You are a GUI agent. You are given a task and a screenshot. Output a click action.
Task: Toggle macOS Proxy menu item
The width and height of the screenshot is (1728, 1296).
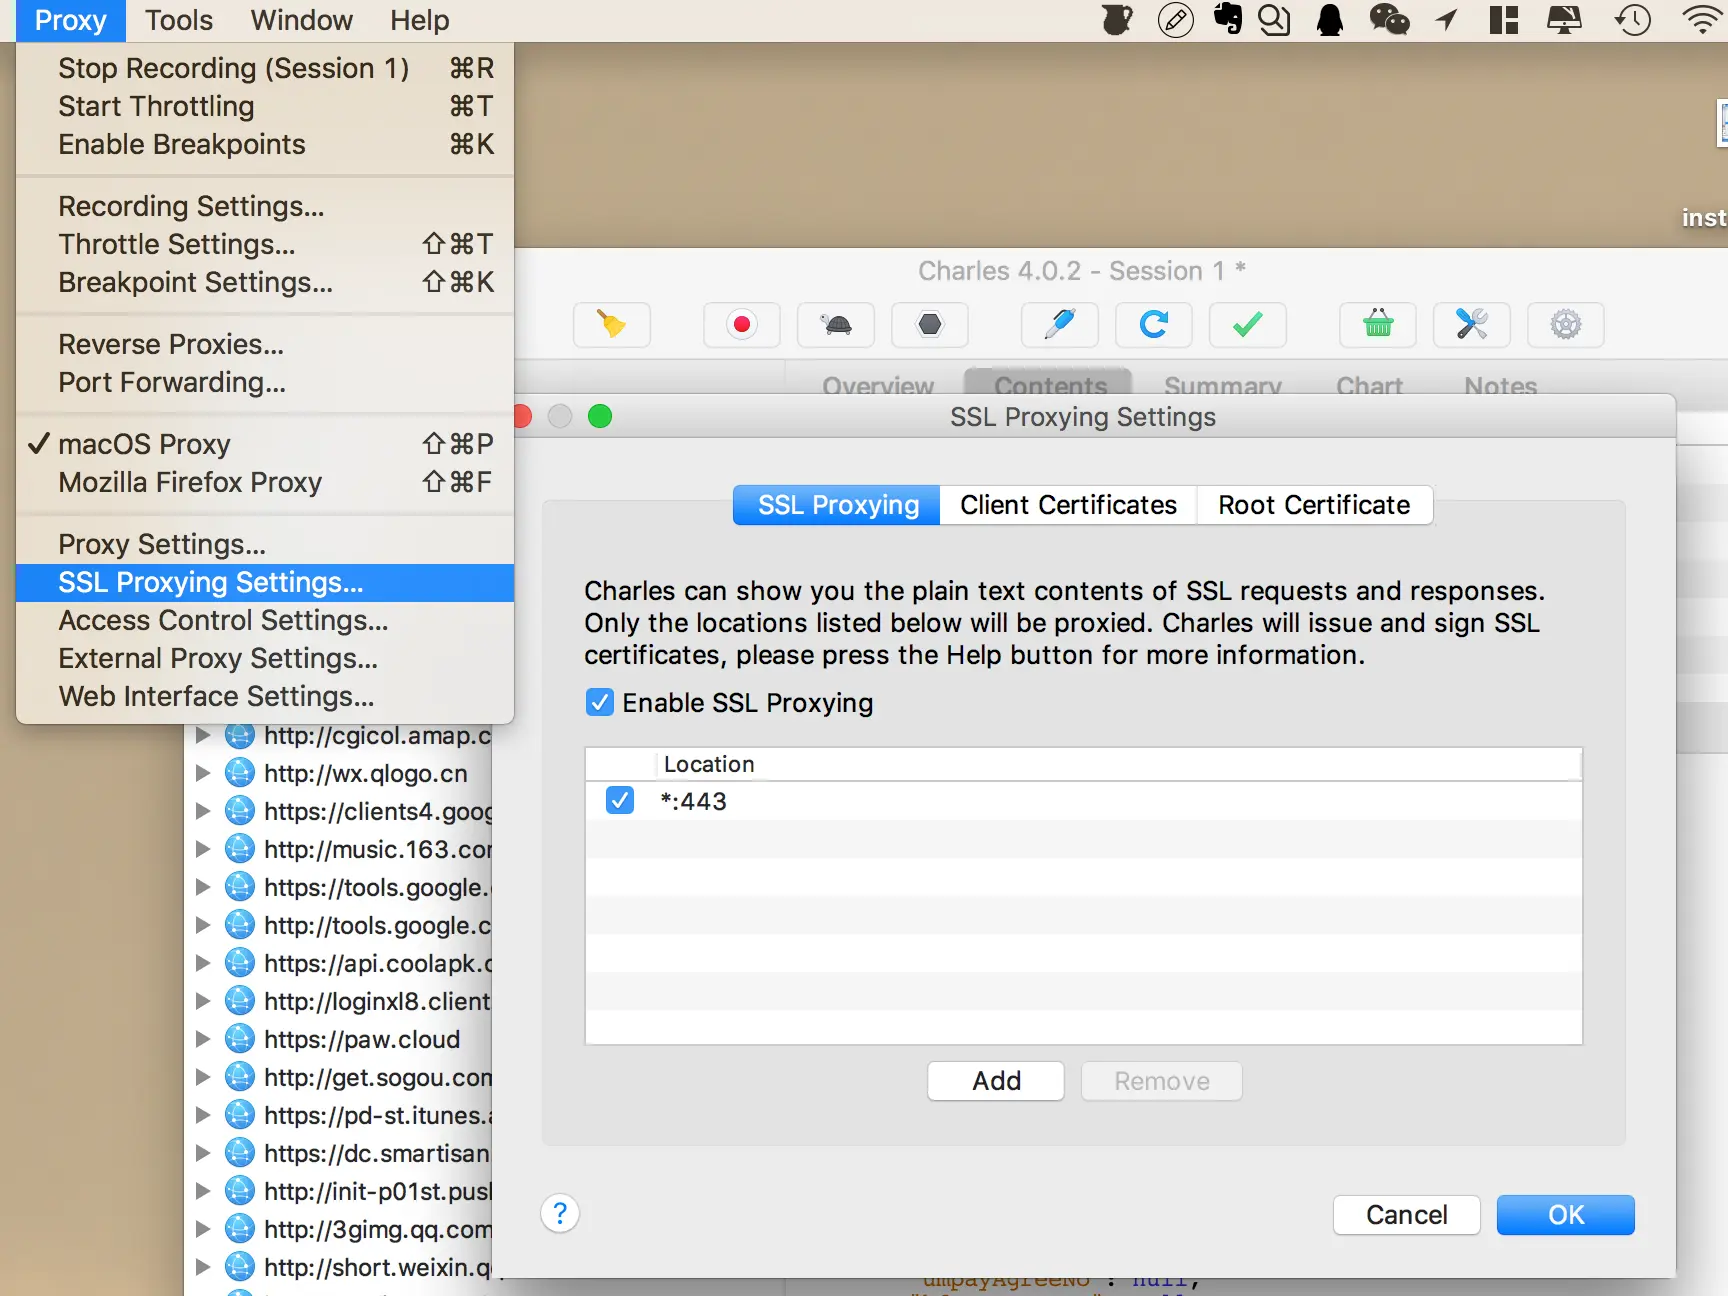[x=265, y=444]
